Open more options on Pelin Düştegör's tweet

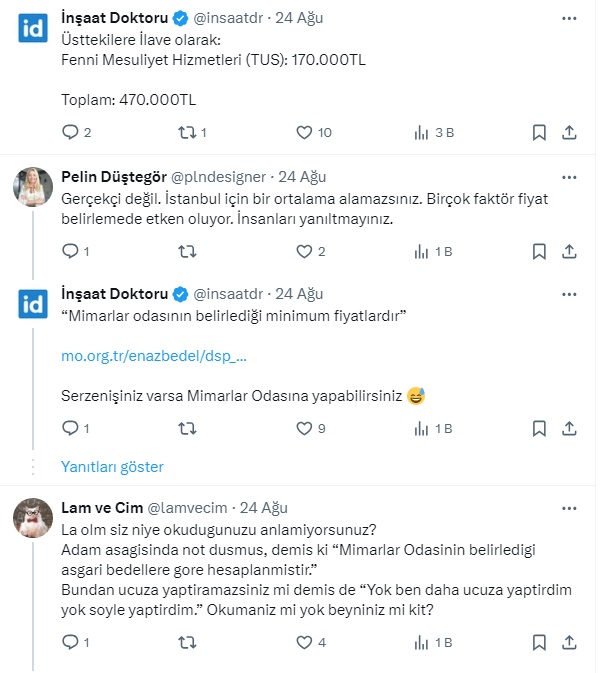569,176
